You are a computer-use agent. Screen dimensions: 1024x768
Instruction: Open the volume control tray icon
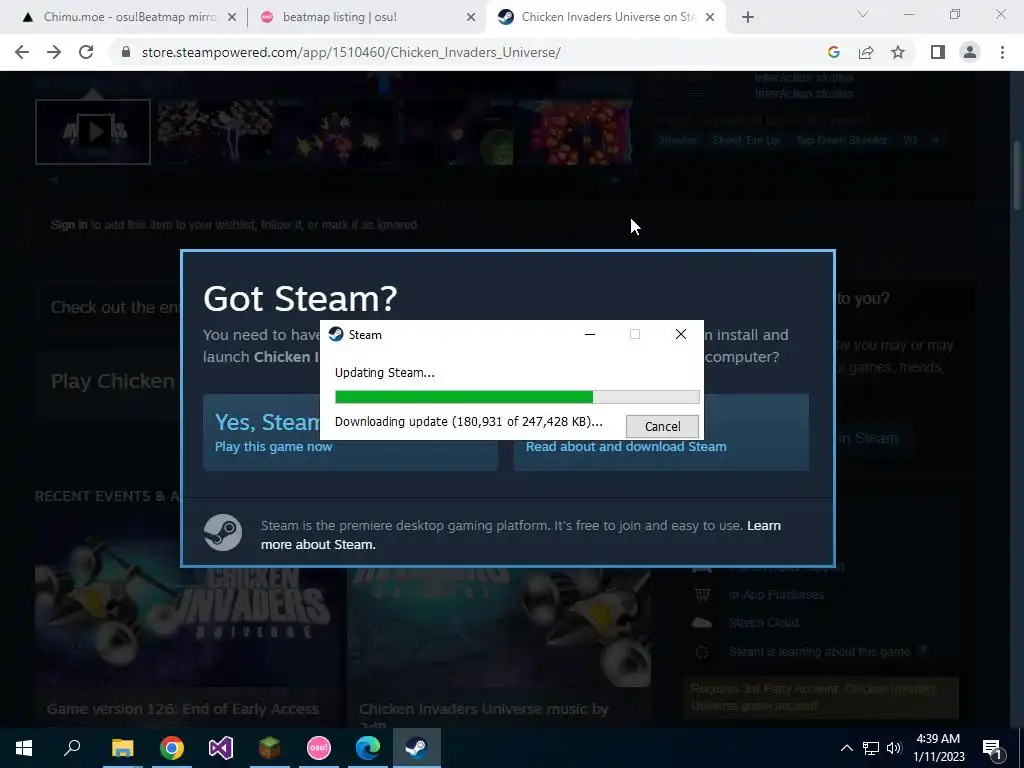(x=894, y=748)
